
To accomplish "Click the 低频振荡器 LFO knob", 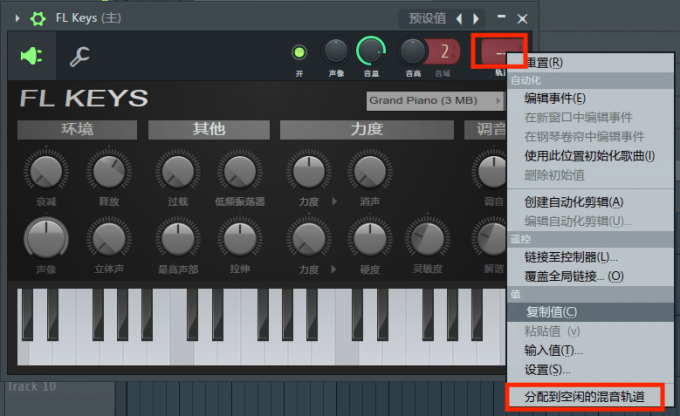I will tap(238, 172).
